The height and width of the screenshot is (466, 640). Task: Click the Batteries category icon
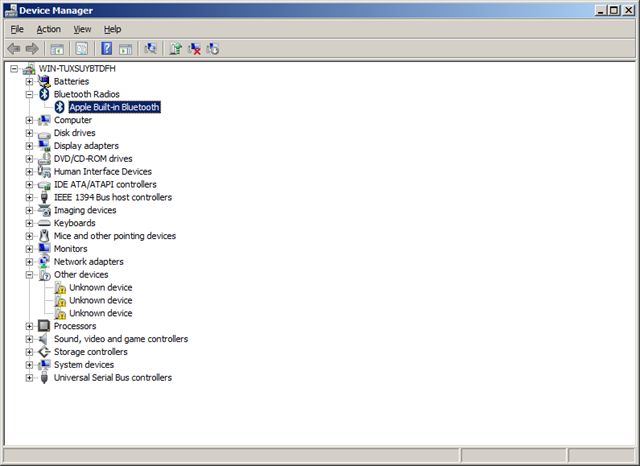pos(44,81)
